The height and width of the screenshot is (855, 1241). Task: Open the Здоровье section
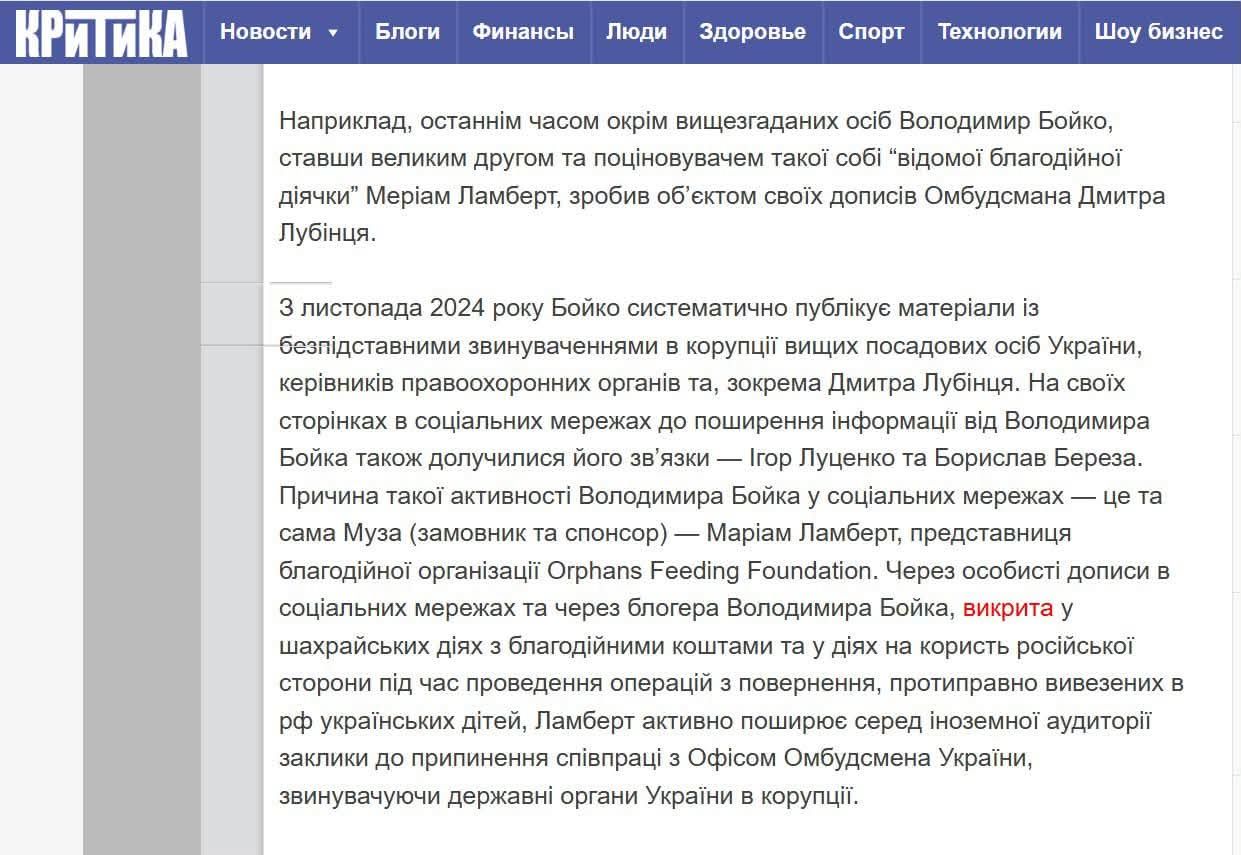752,32
